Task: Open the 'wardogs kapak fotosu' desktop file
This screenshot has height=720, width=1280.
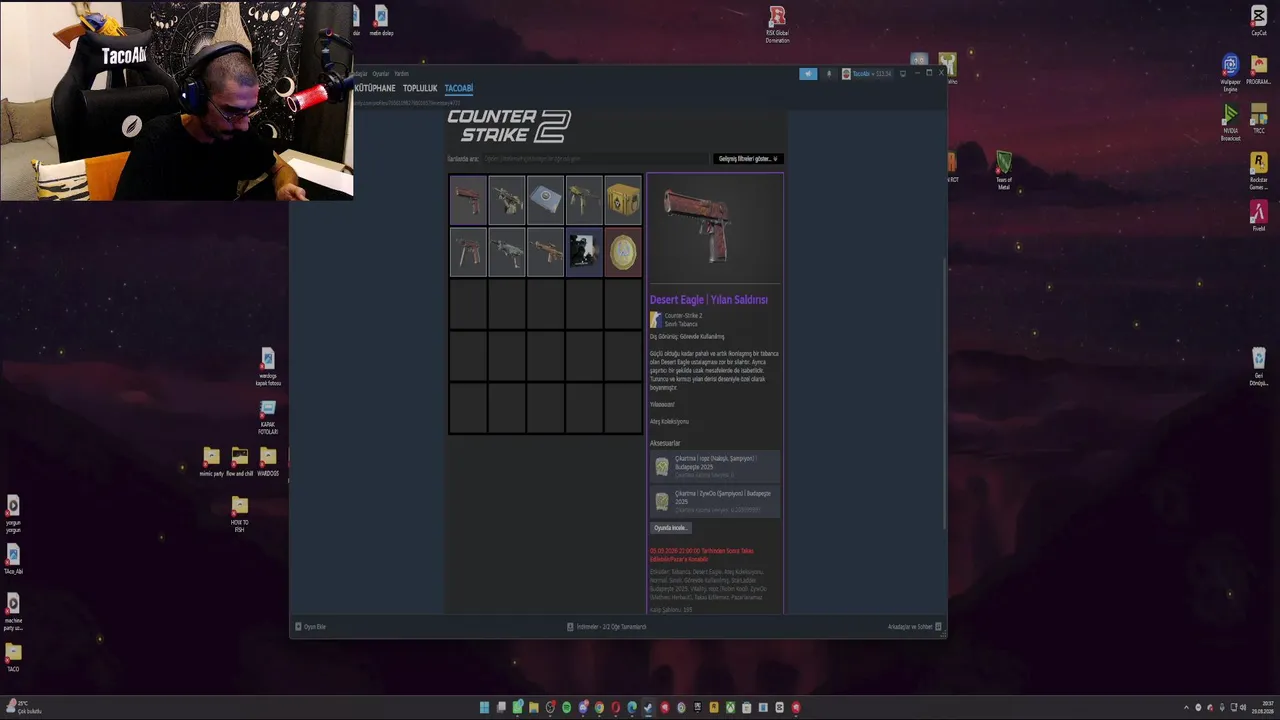Action: coord(268,368)
